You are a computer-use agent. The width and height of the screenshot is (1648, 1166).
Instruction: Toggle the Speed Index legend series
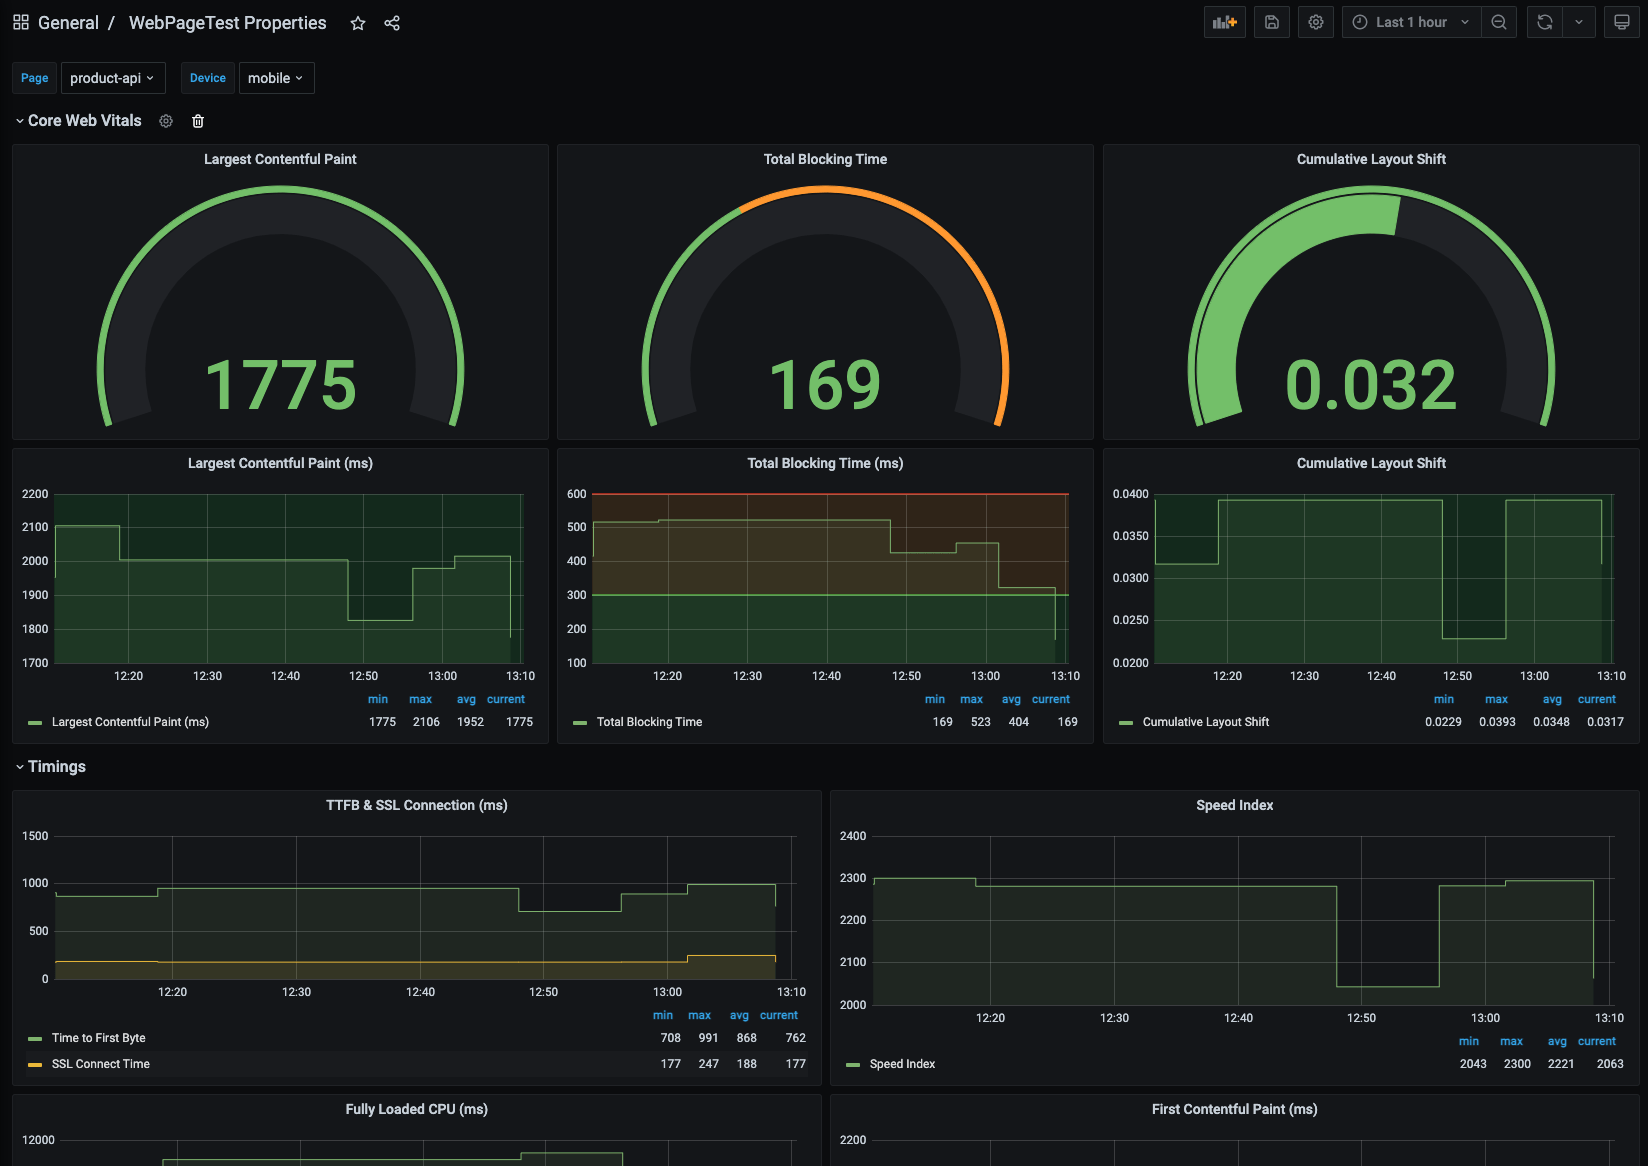(x=902, y=1064)
